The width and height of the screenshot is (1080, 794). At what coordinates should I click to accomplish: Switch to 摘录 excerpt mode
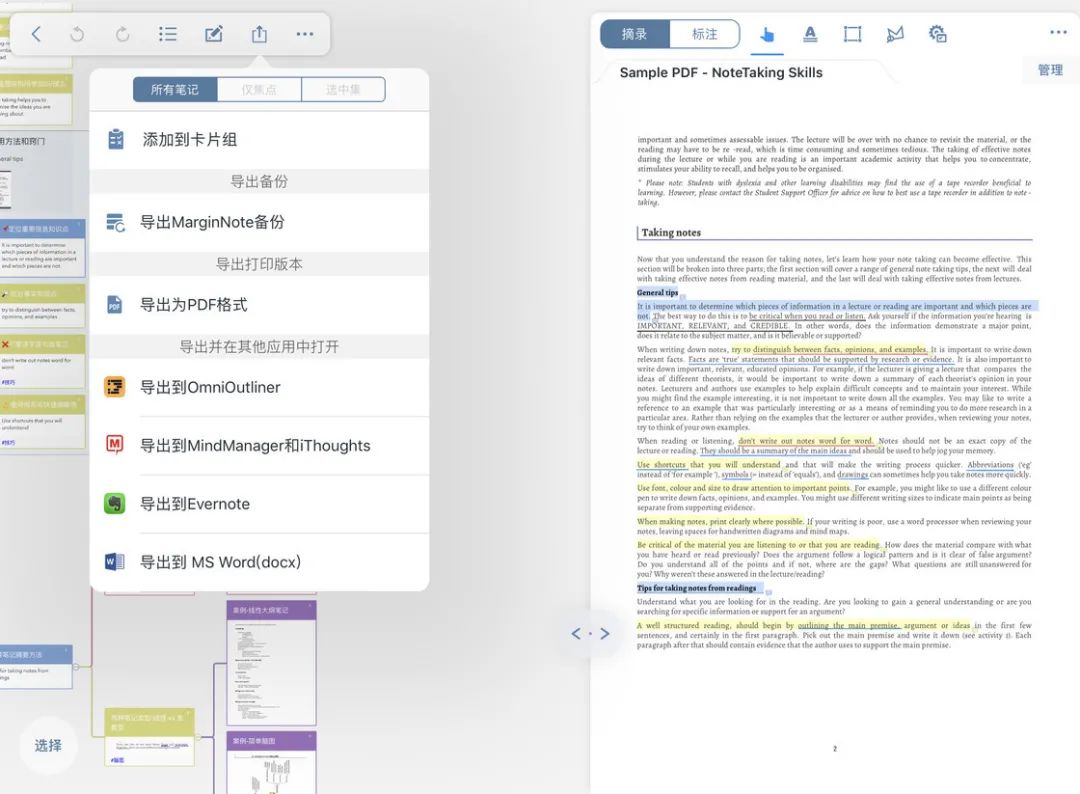pyautogui.click(x=635, y=34)
